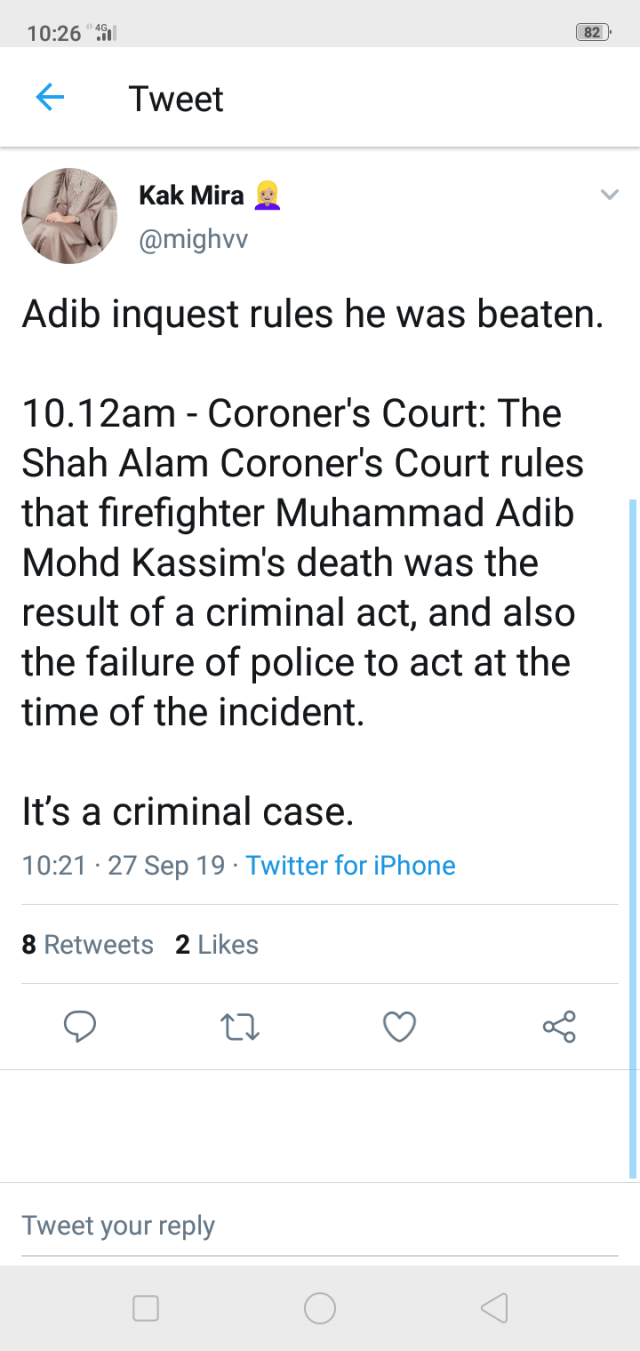Open the reply speech bubble icon
This screenshot has height=1351, width=640.
pos(80,1026)
